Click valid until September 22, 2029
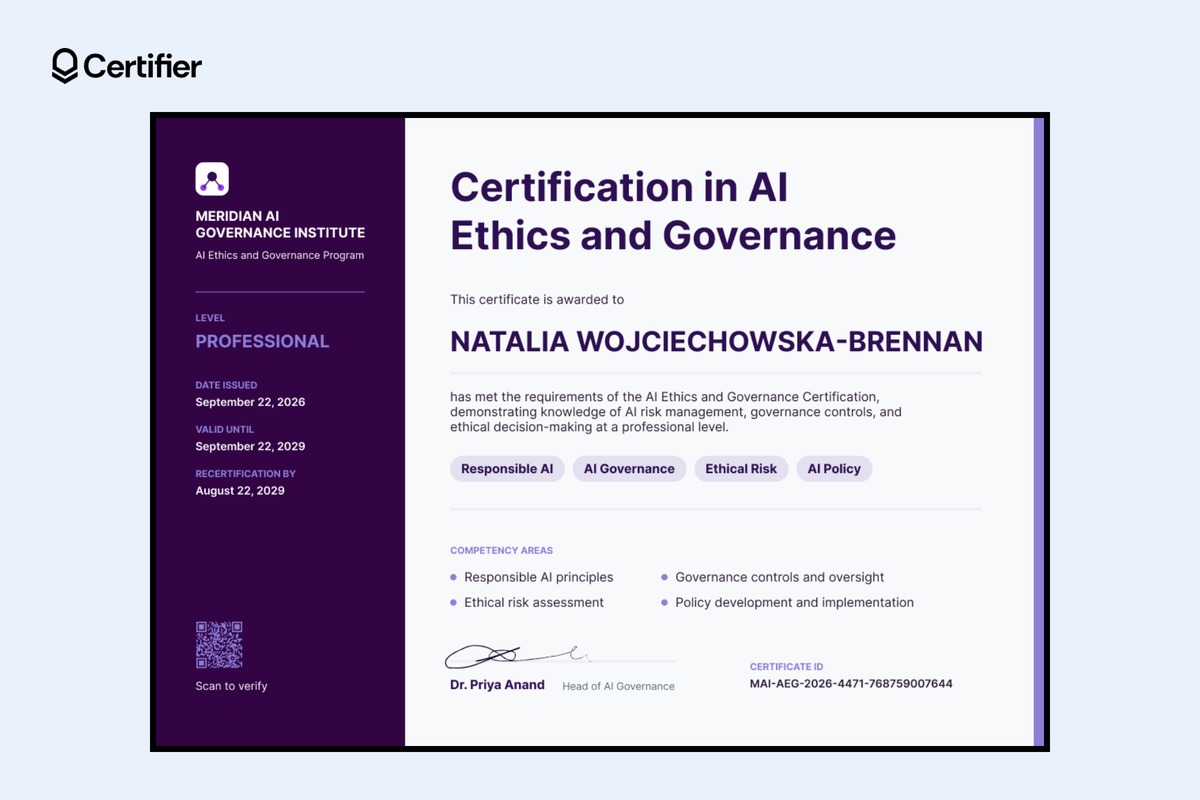 click(x=250, y=446)
